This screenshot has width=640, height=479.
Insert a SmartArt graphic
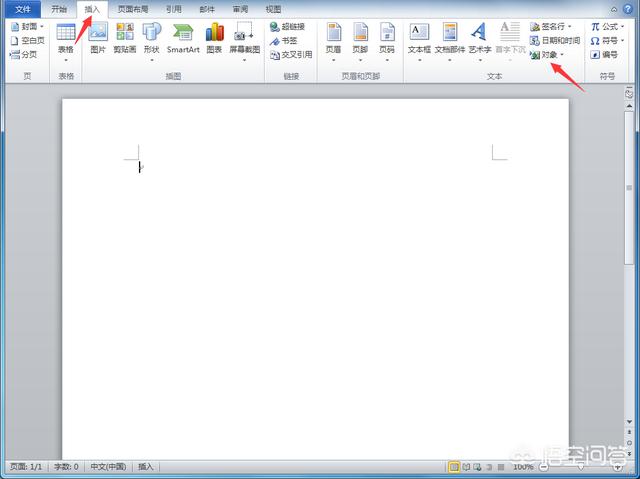point(183,38)
